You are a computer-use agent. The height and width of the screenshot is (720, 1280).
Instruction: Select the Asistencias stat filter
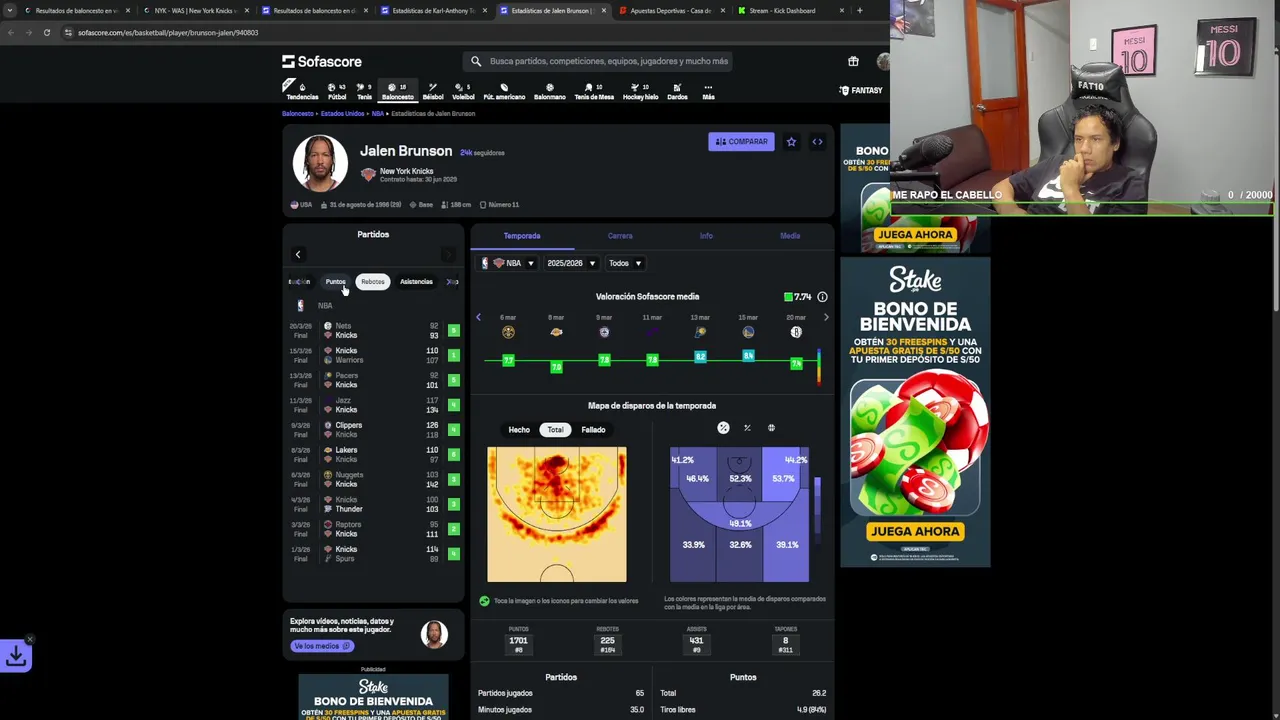[x=416, y=282]
